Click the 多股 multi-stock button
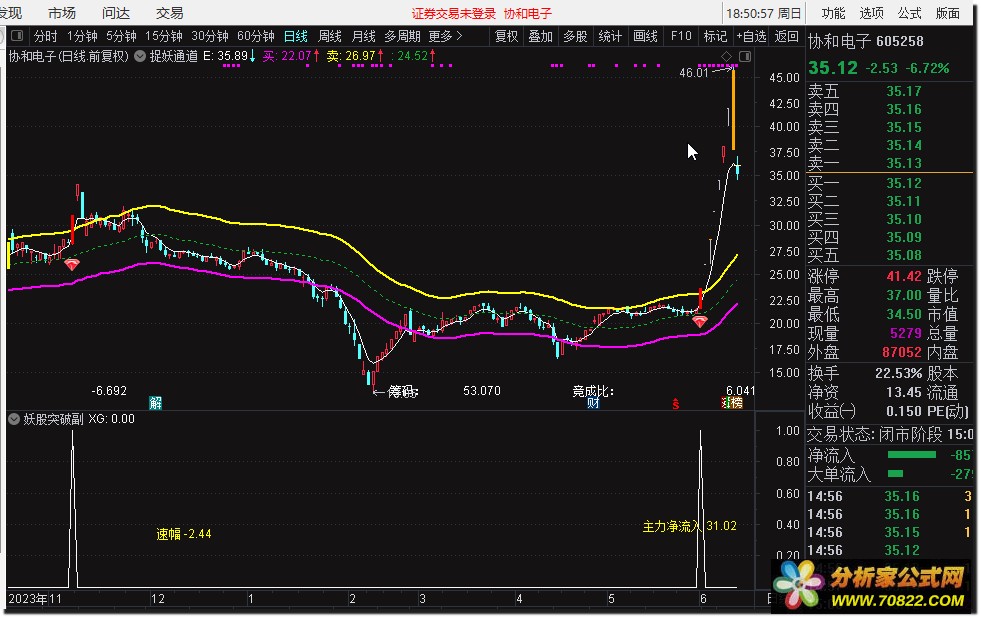981x617 pixels. [575, 36]
